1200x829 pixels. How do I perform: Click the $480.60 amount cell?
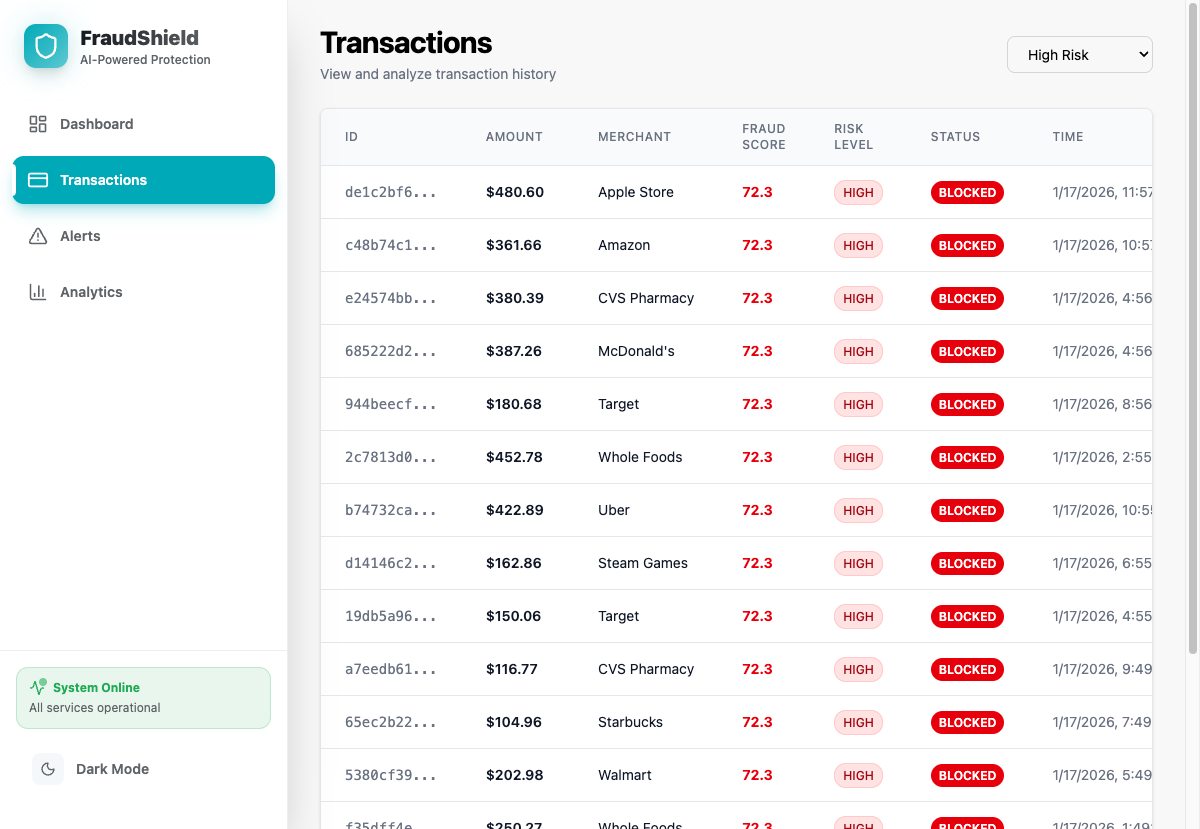click(515, 192)
